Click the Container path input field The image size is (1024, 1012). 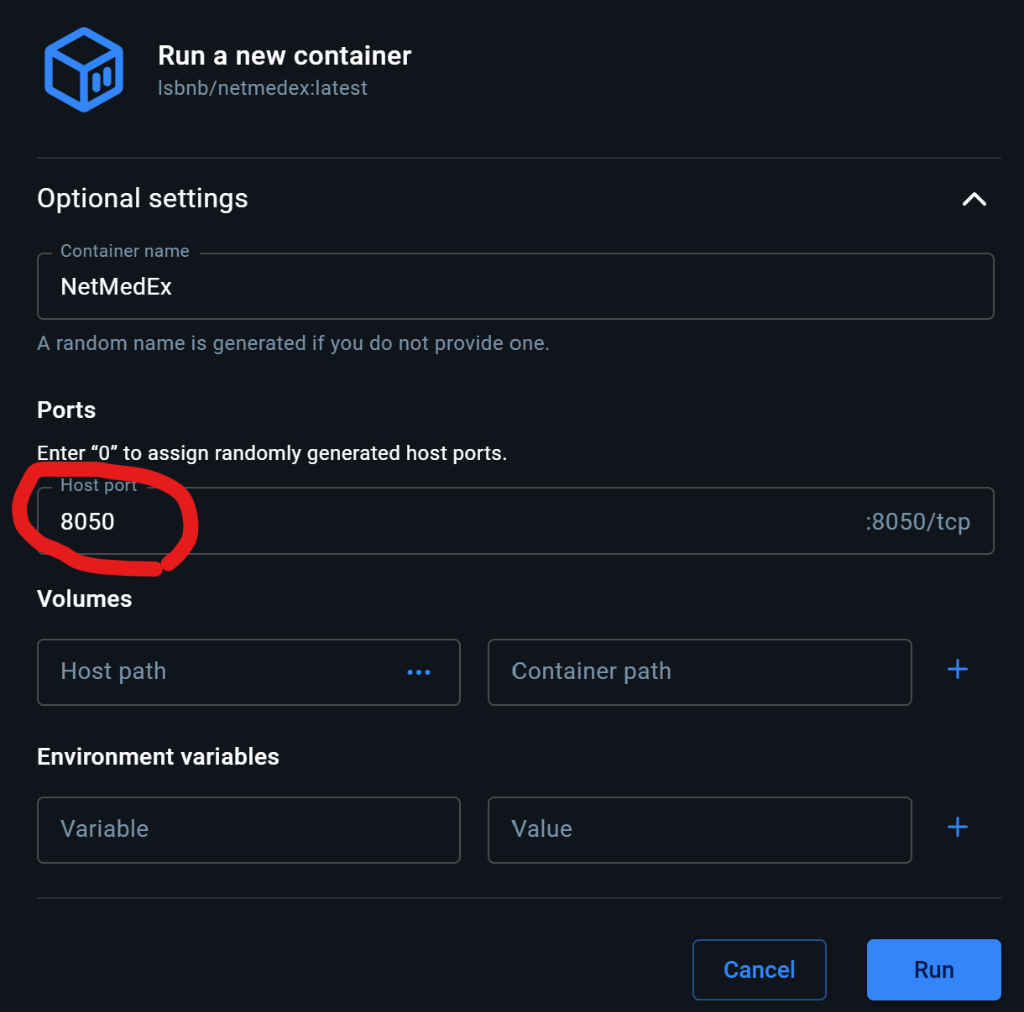(x=699, y=672)
